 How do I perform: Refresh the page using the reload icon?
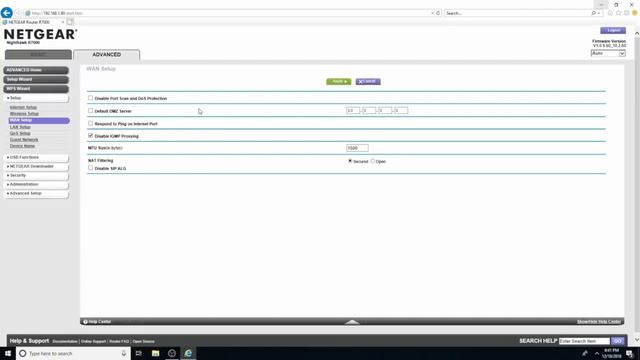click(438, 13)
